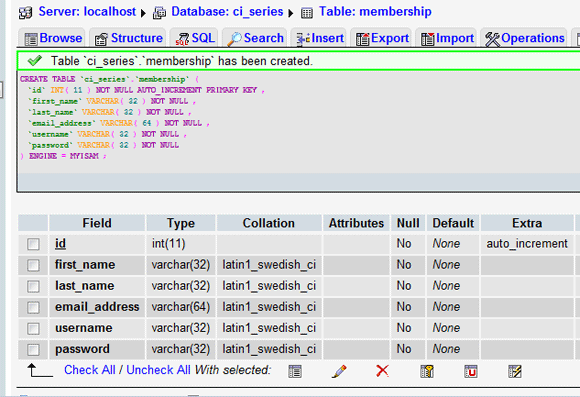Click the last_name field name
Screen dimensions: 580x397
coord(84,286)
